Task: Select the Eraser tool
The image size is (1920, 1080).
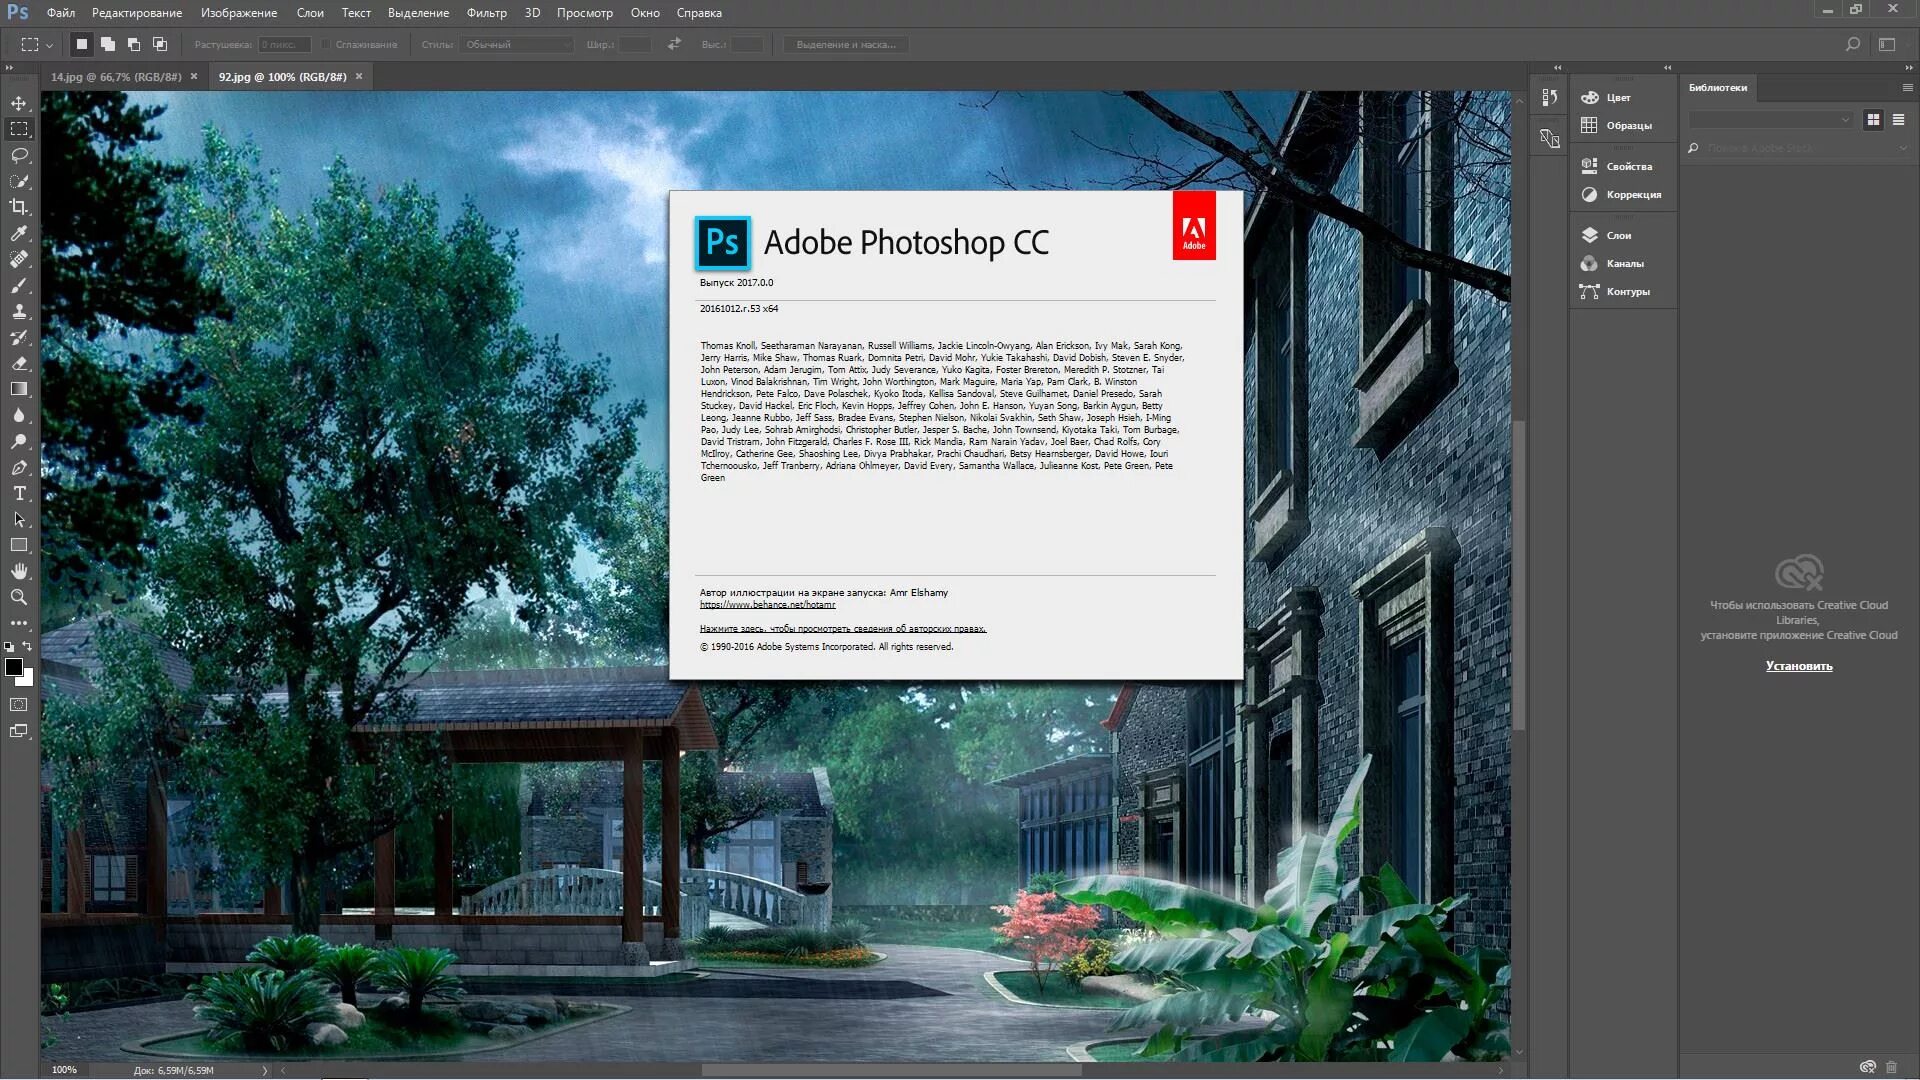Action: pyautogui.click(x=19, y=363)
